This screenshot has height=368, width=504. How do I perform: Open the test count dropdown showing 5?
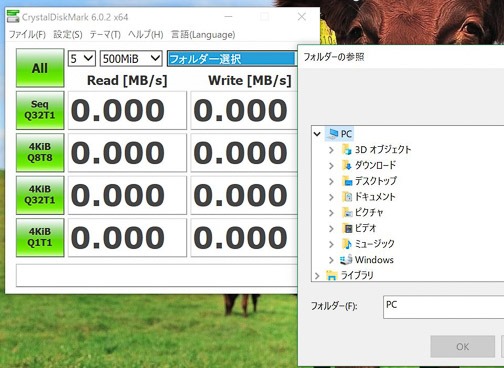[x=82, y=59]
